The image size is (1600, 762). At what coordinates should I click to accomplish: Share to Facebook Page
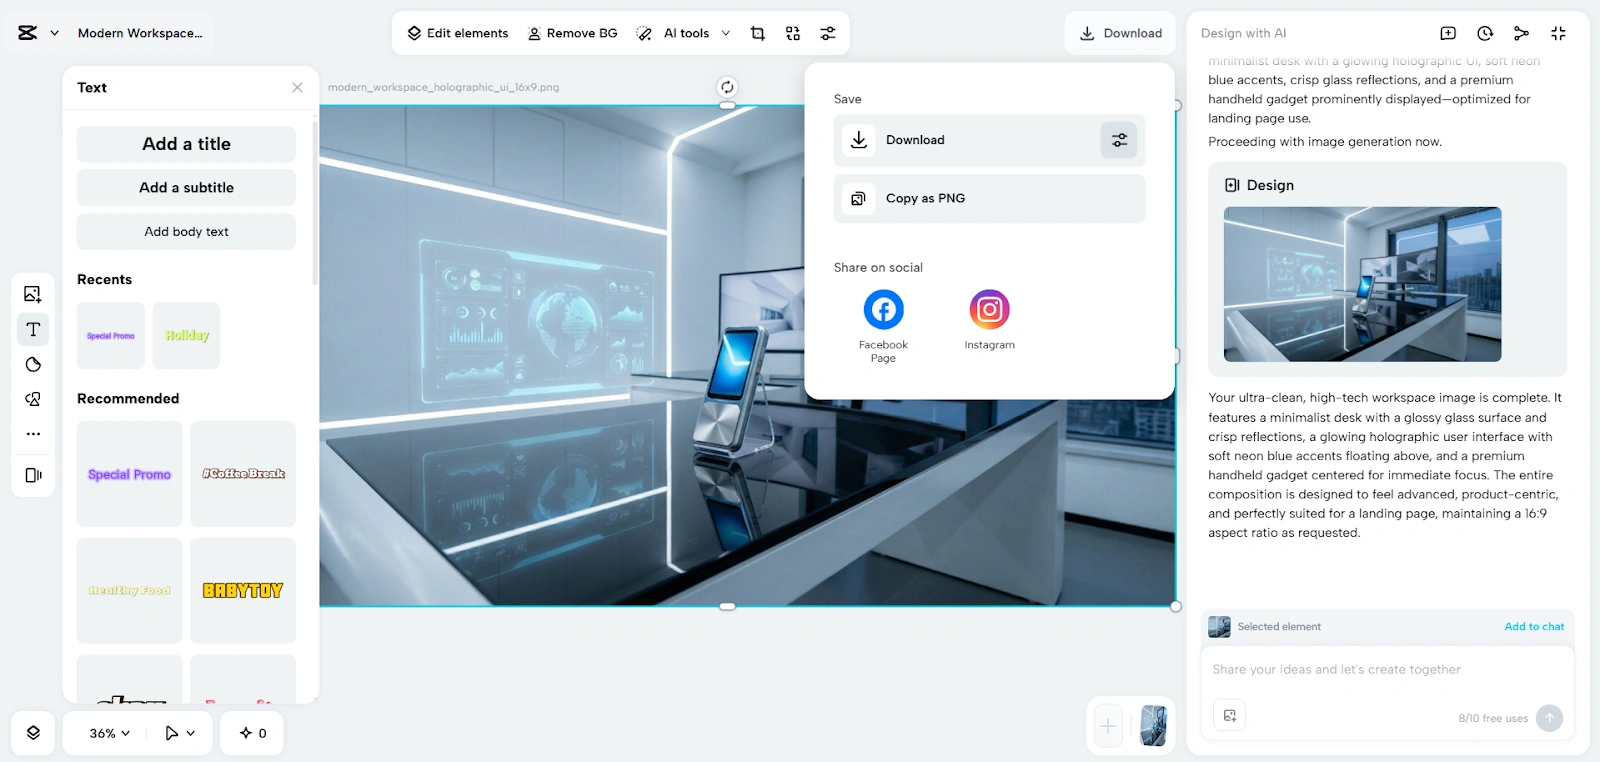coord(883,310)
